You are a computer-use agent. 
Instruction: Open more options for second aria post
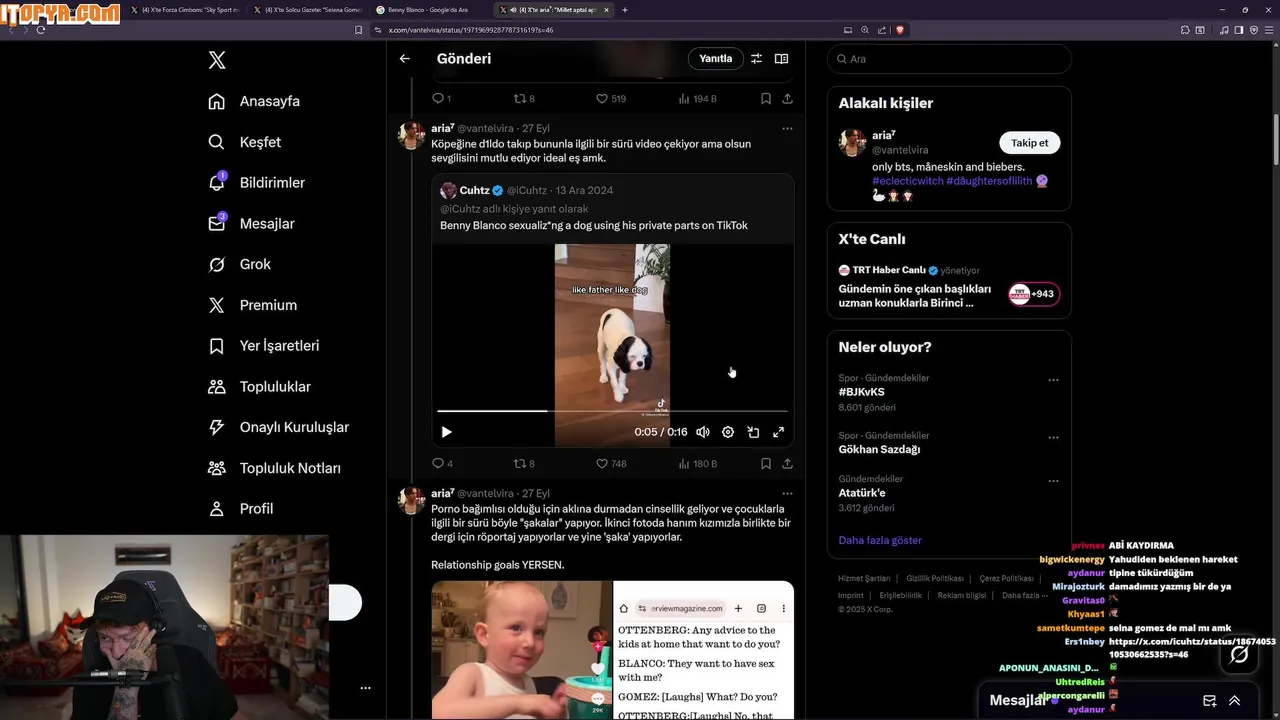pyautogui.click(x=788, y=494)
